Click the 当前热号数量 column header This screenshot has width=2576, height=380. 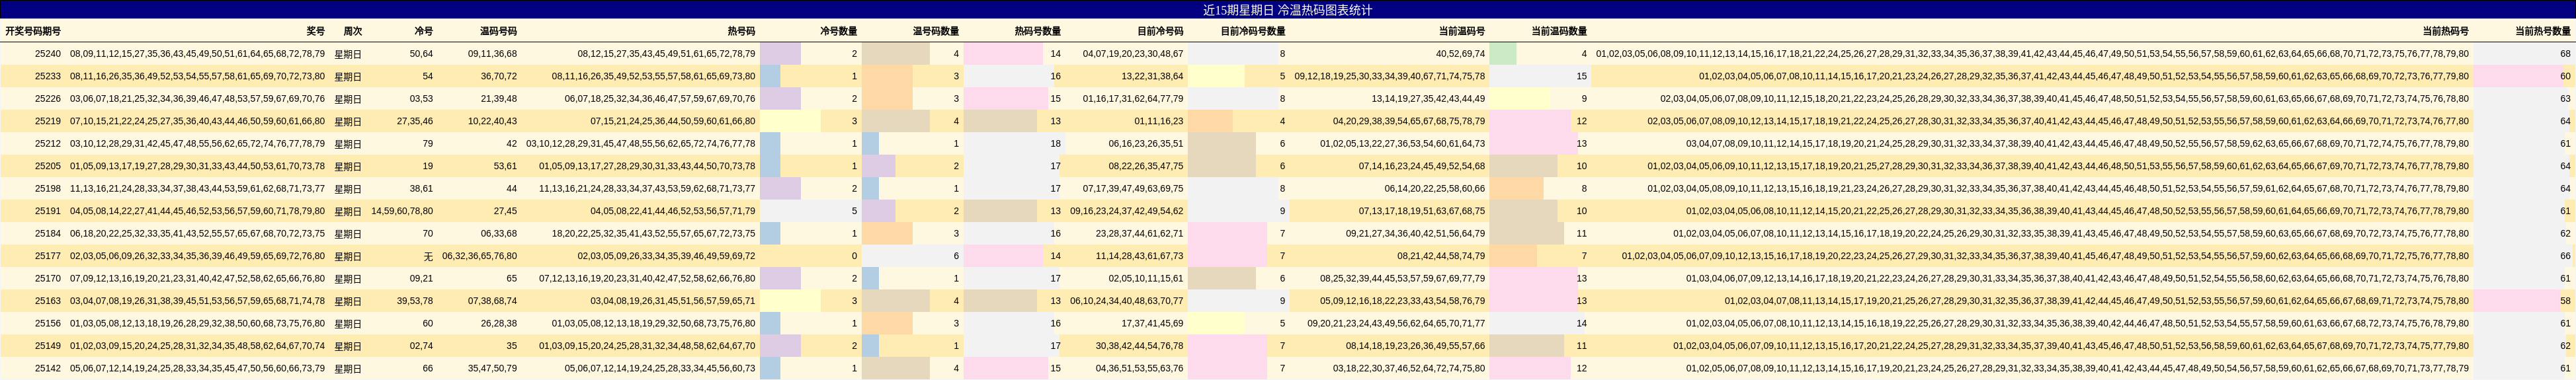point(2543,31)
